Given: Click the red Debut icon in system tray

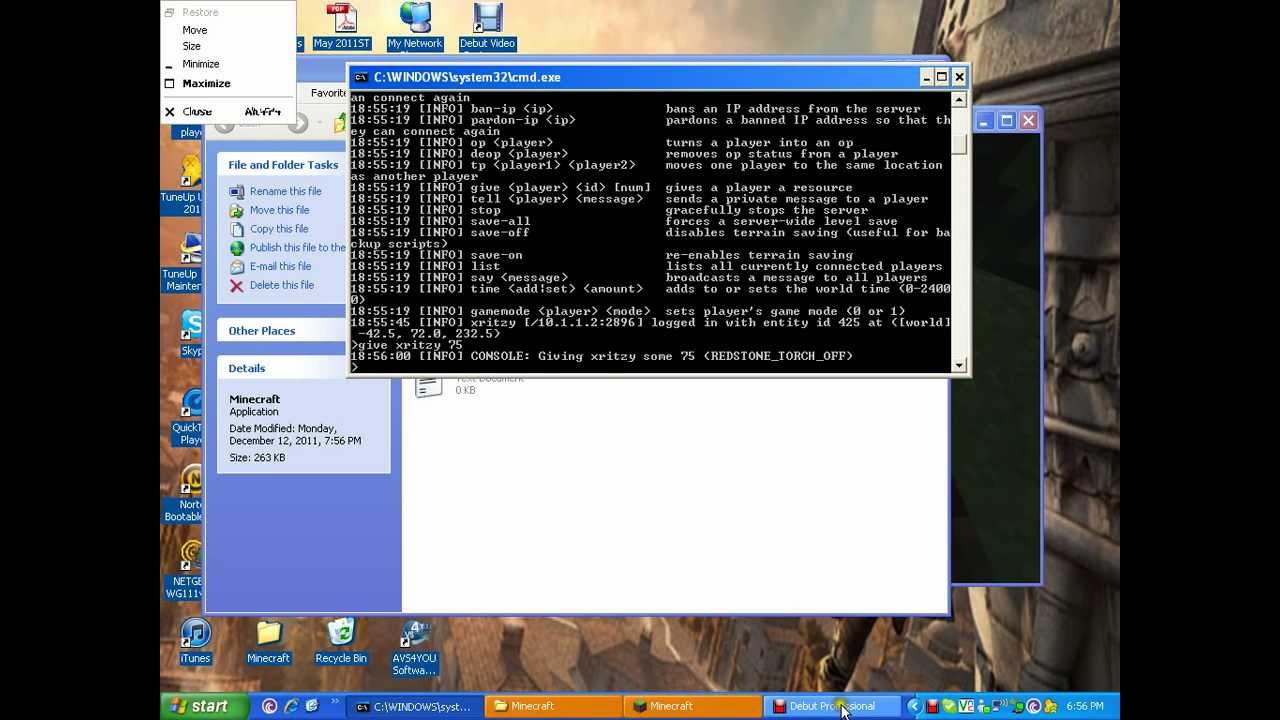Looking at the screenshot, I should 932,706.
